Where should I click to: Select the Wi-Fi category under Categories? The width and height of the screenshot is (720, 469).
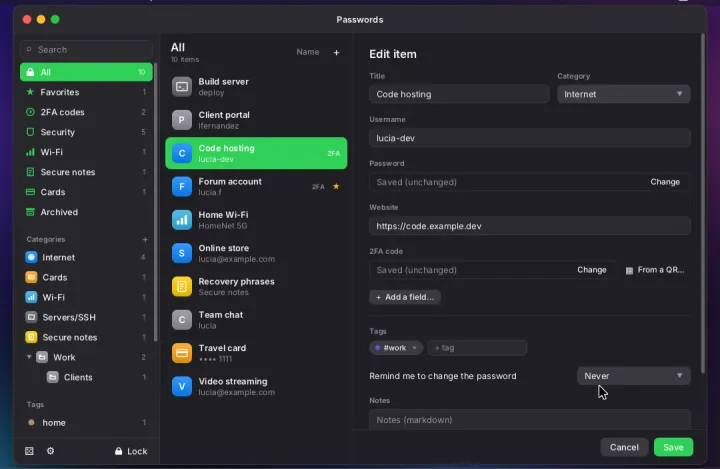tap(86, 298)
